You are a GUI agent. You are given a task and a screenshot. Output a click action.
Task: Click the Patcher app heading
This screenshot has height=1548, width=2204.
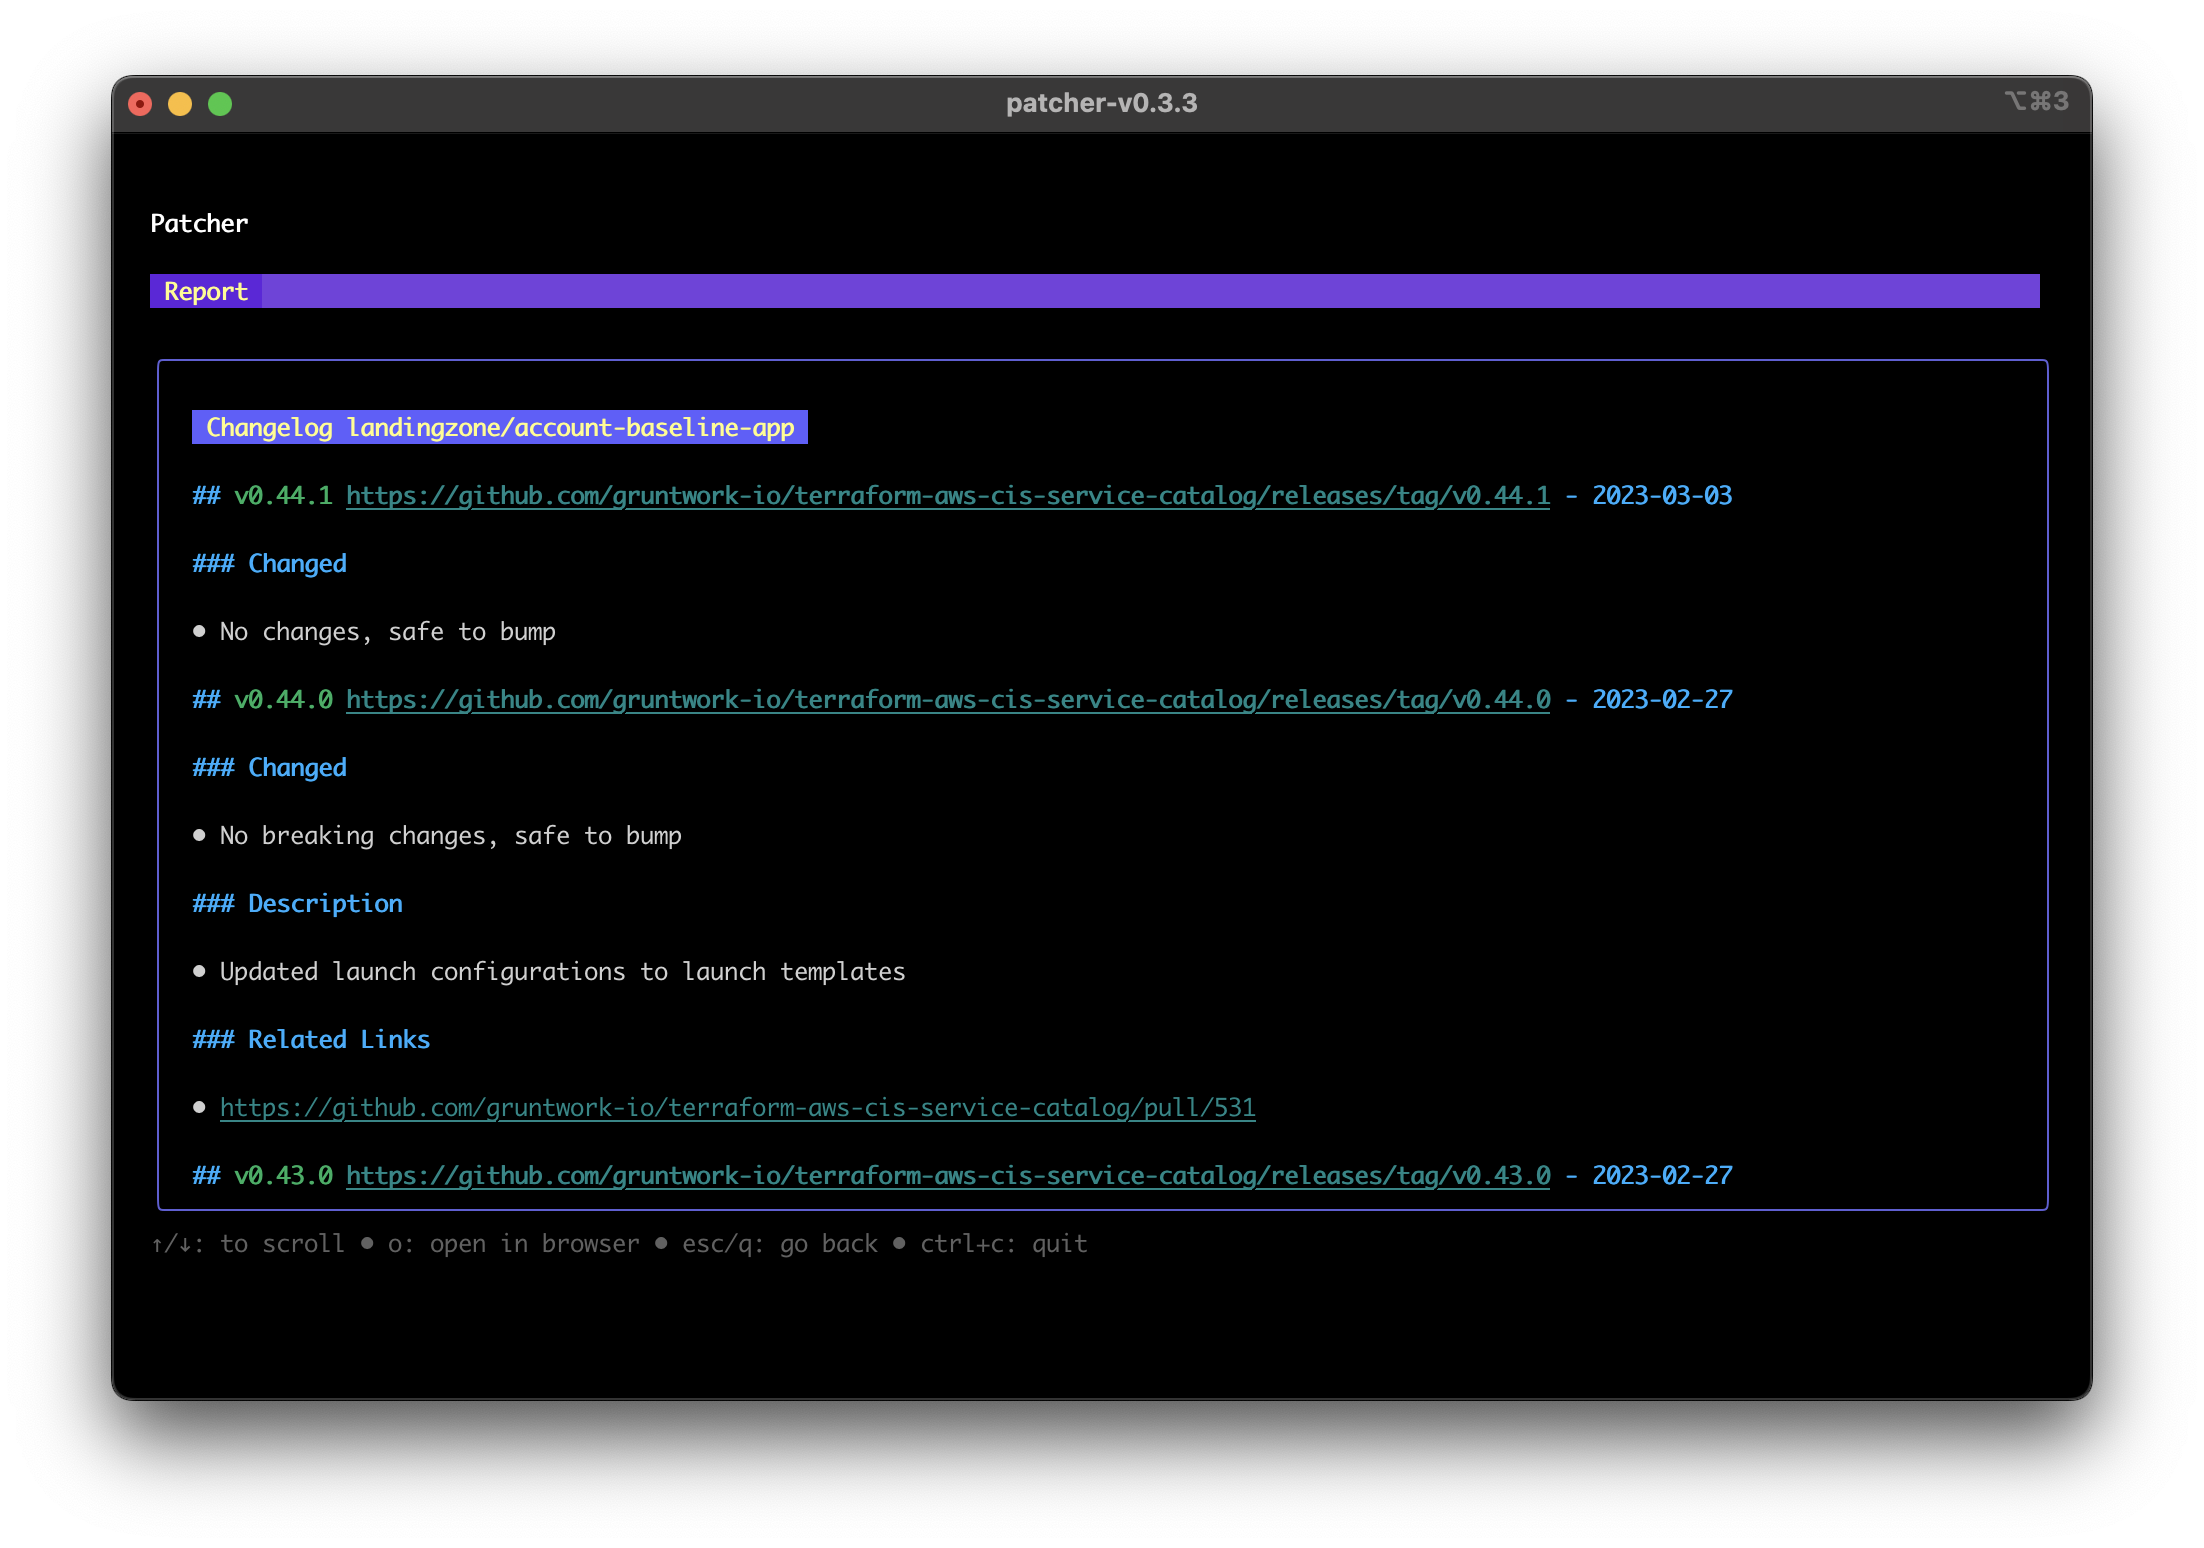coord(199,223)
